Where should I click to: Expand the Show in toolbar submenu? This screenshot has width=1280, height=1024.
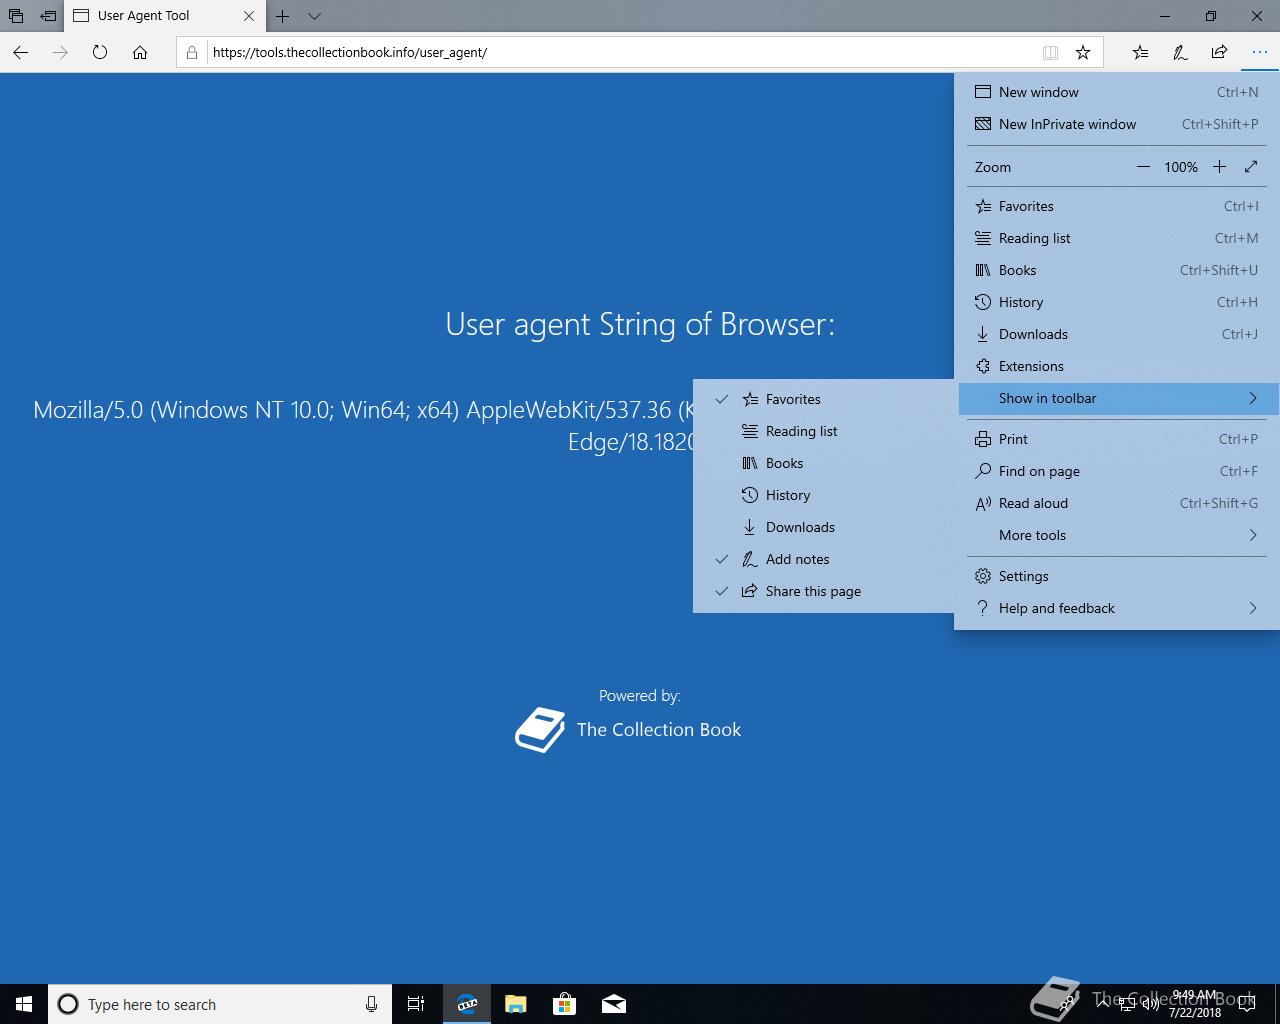[x=1117, y=398]
